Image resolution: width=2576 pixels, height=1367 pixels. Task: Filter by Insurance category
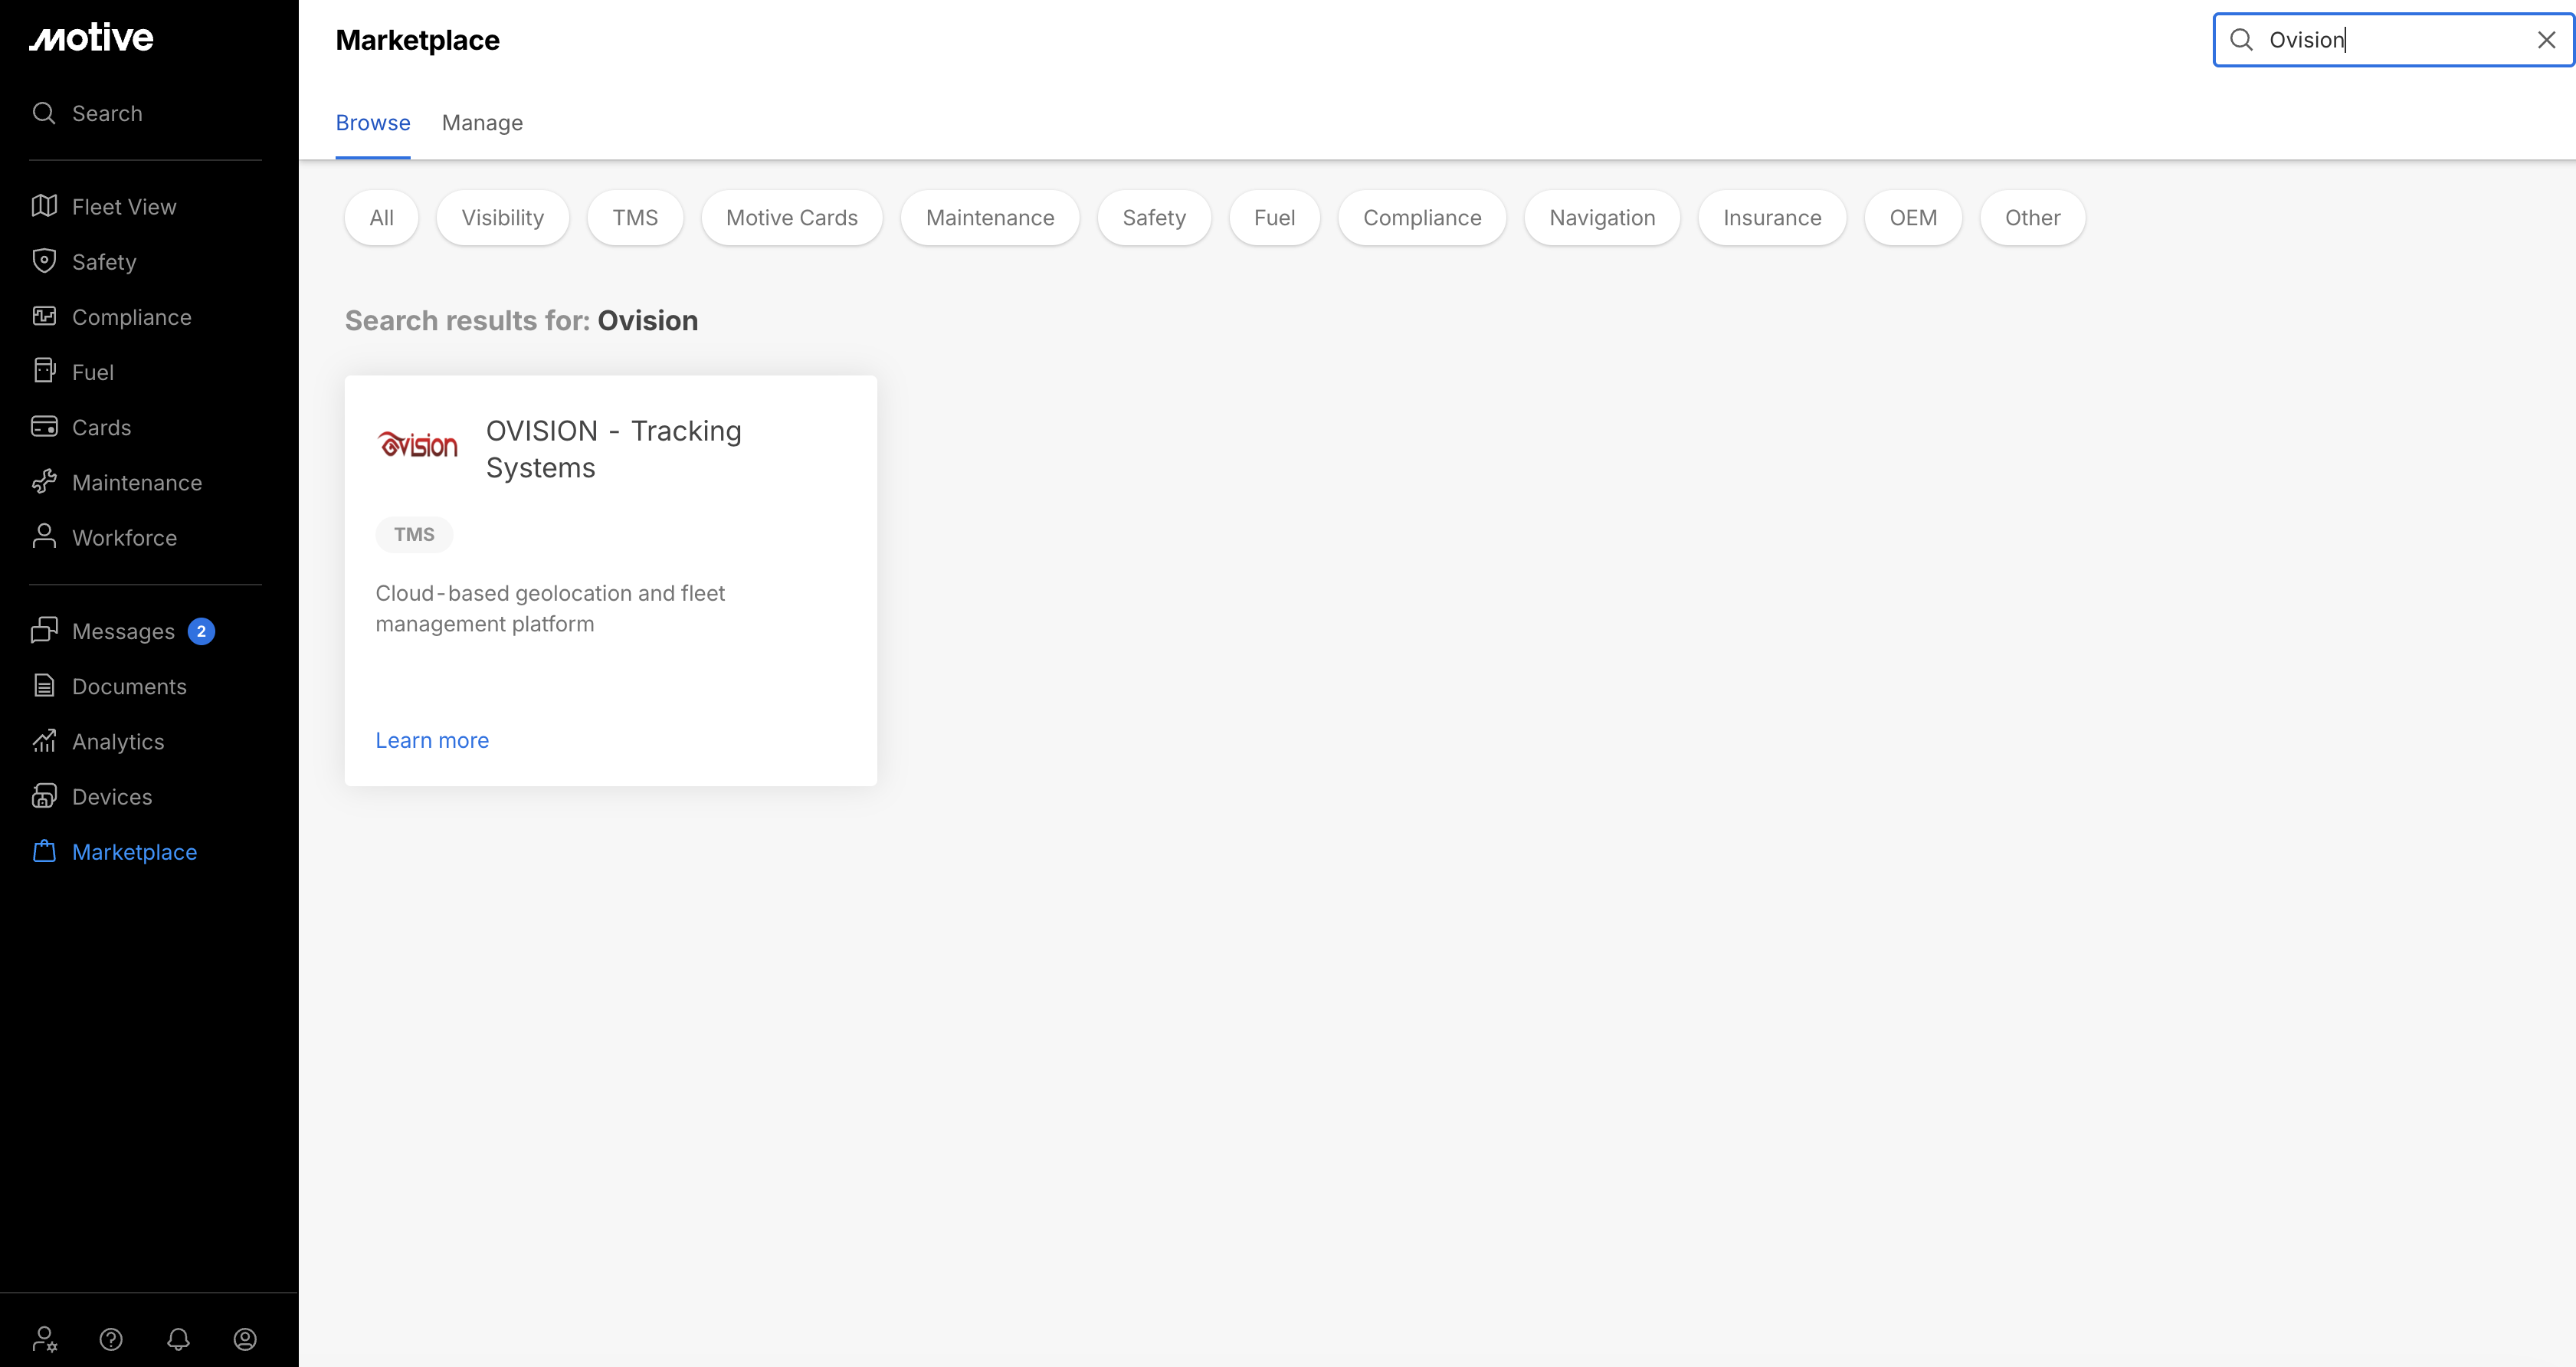(x=1772, y=218)
